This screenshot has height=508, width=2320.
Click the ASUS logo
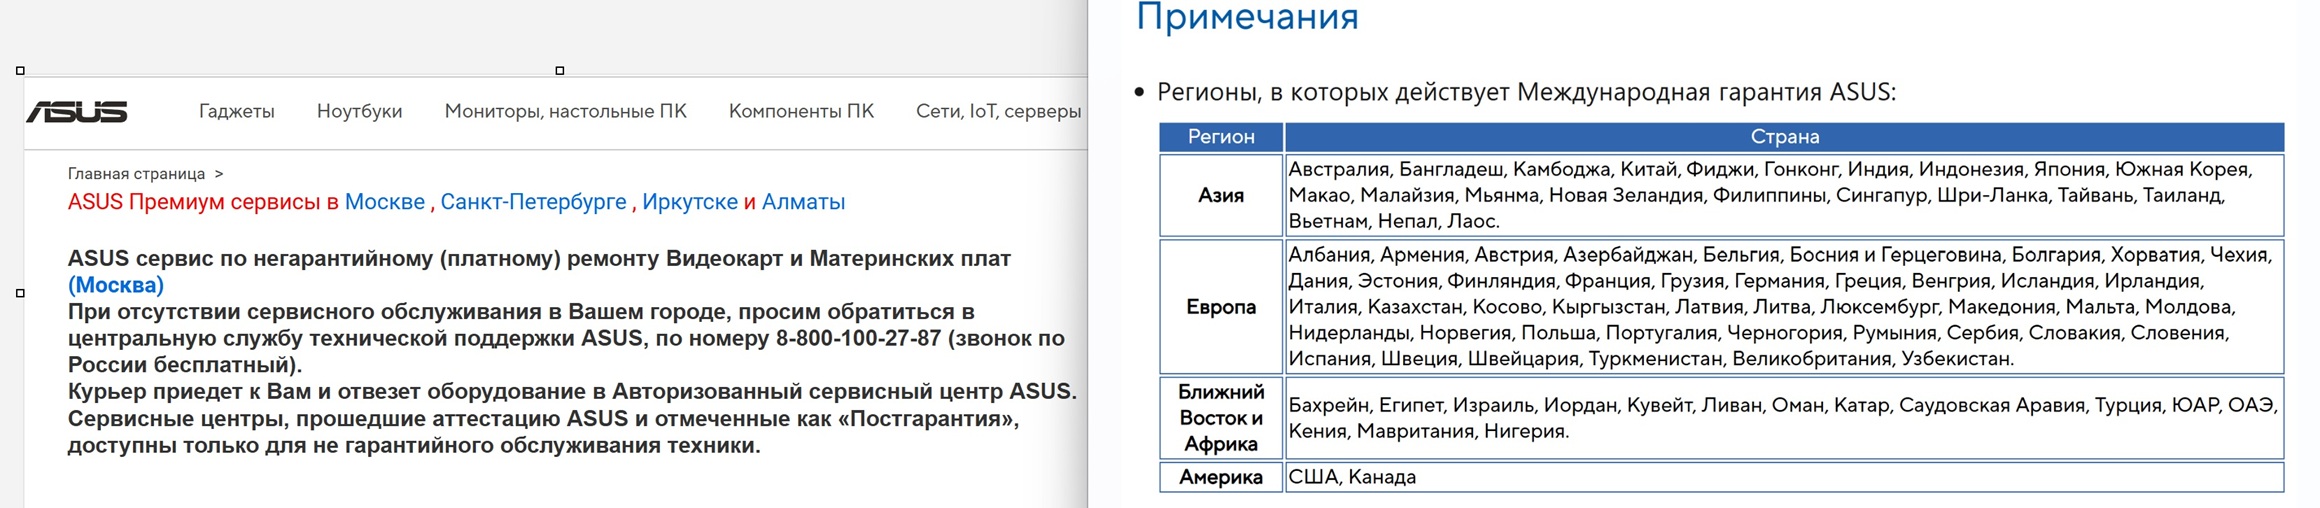click(x=77, y=112)
